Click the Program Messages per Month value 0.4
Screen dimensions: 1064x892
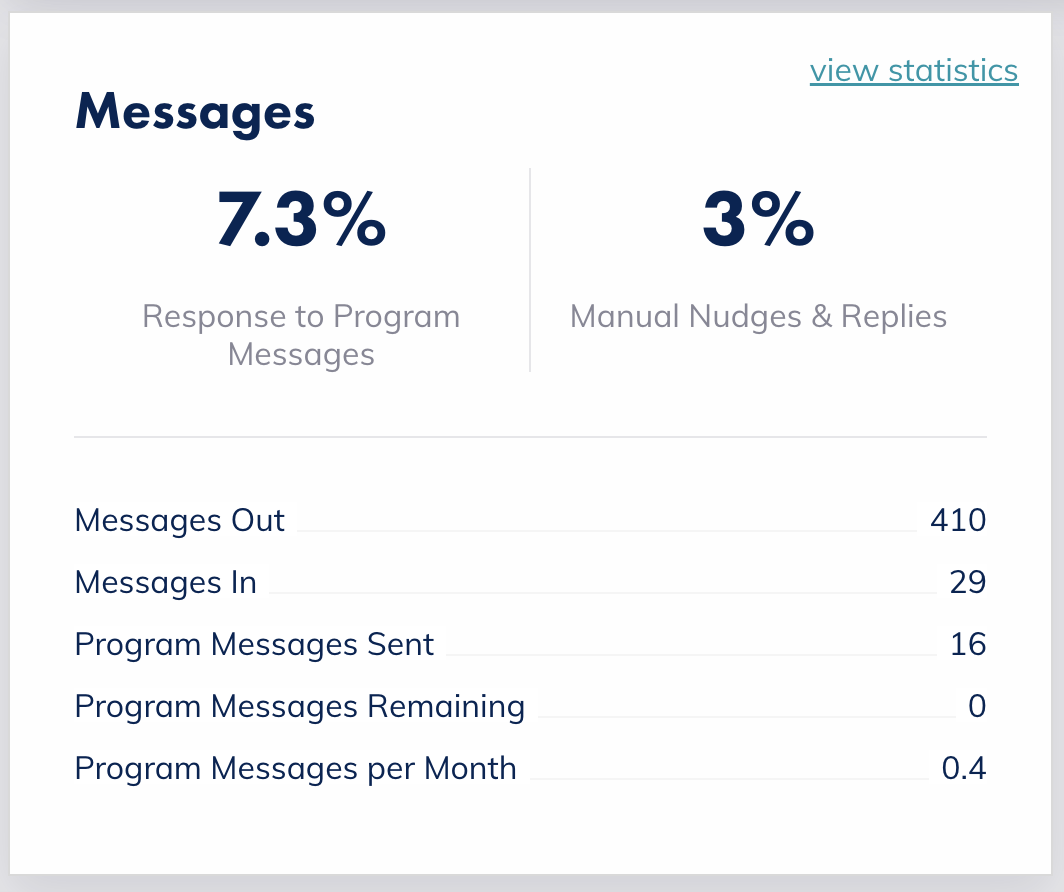click(964, 769)
